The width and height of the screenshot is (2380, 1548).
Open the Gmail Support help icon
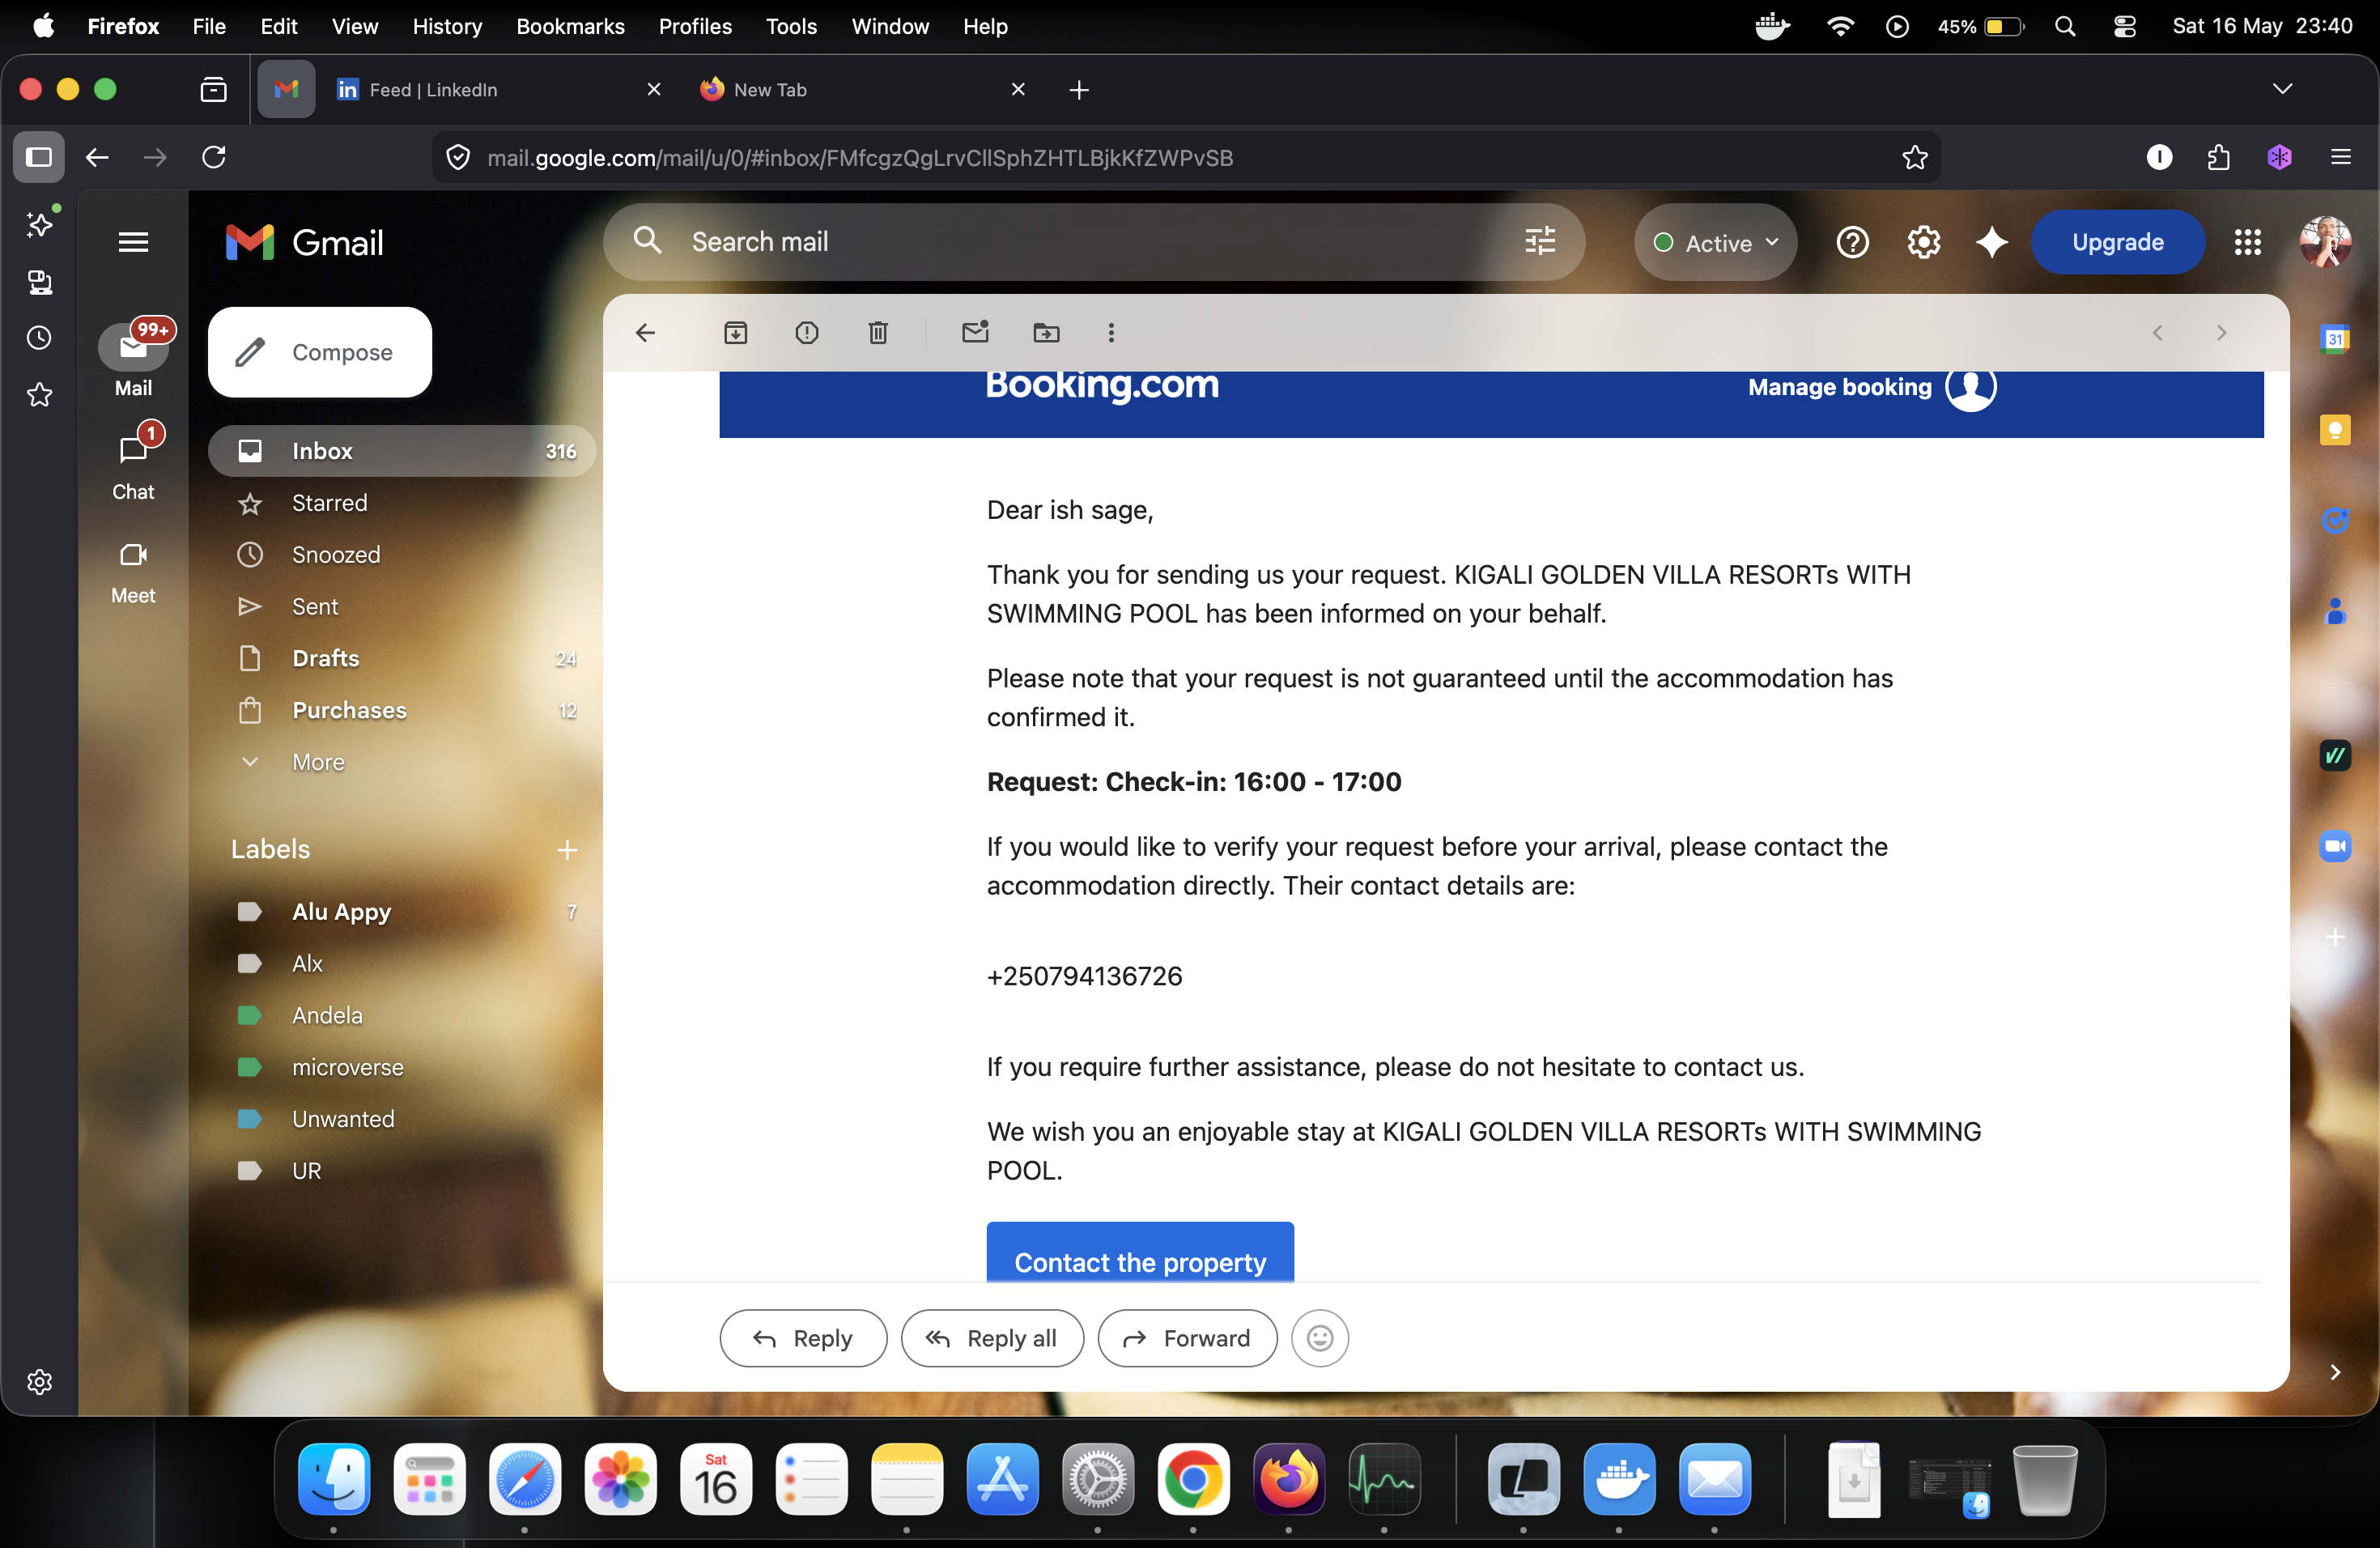1852,242
